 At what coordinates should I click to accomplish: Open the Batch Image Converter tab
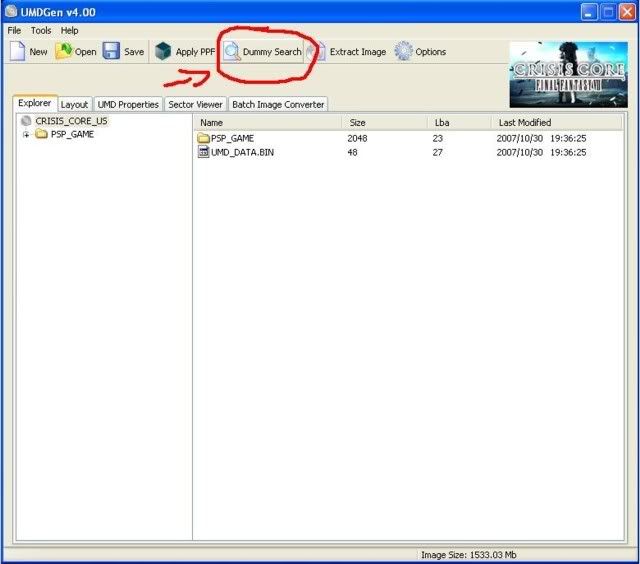(278, 104)
